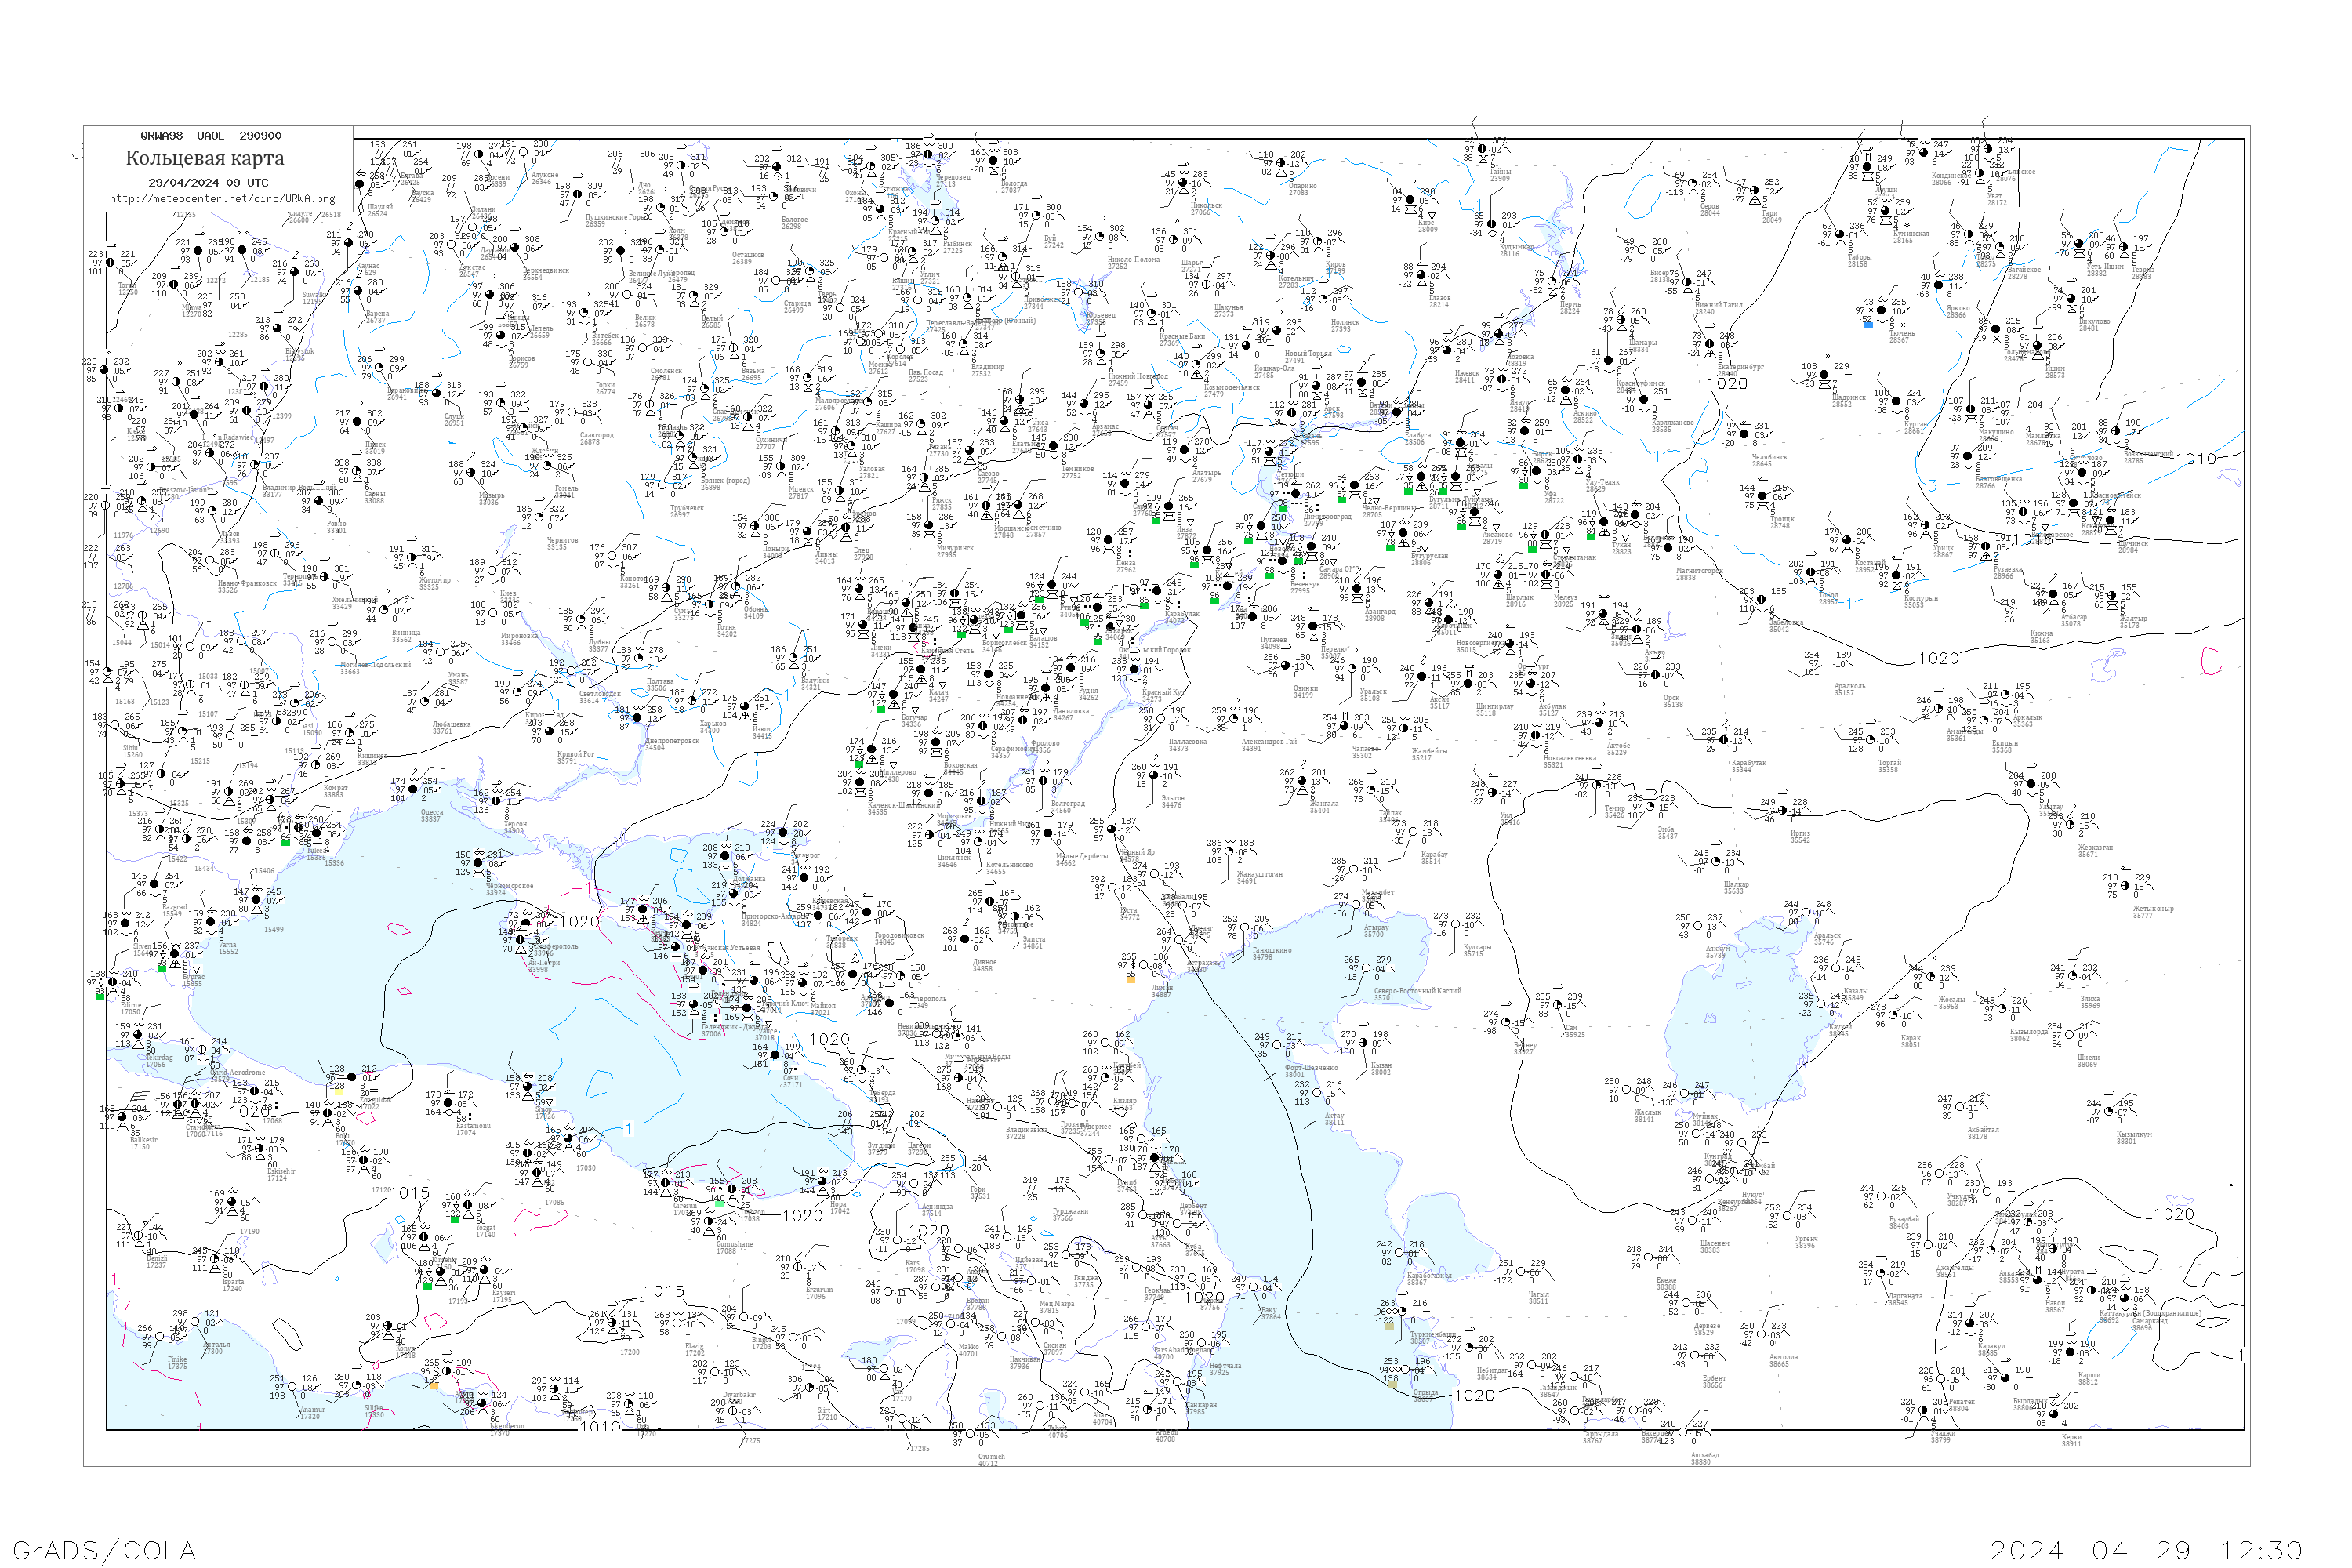Click the GrADS/COLA footer label

[x=104, y=1549]
